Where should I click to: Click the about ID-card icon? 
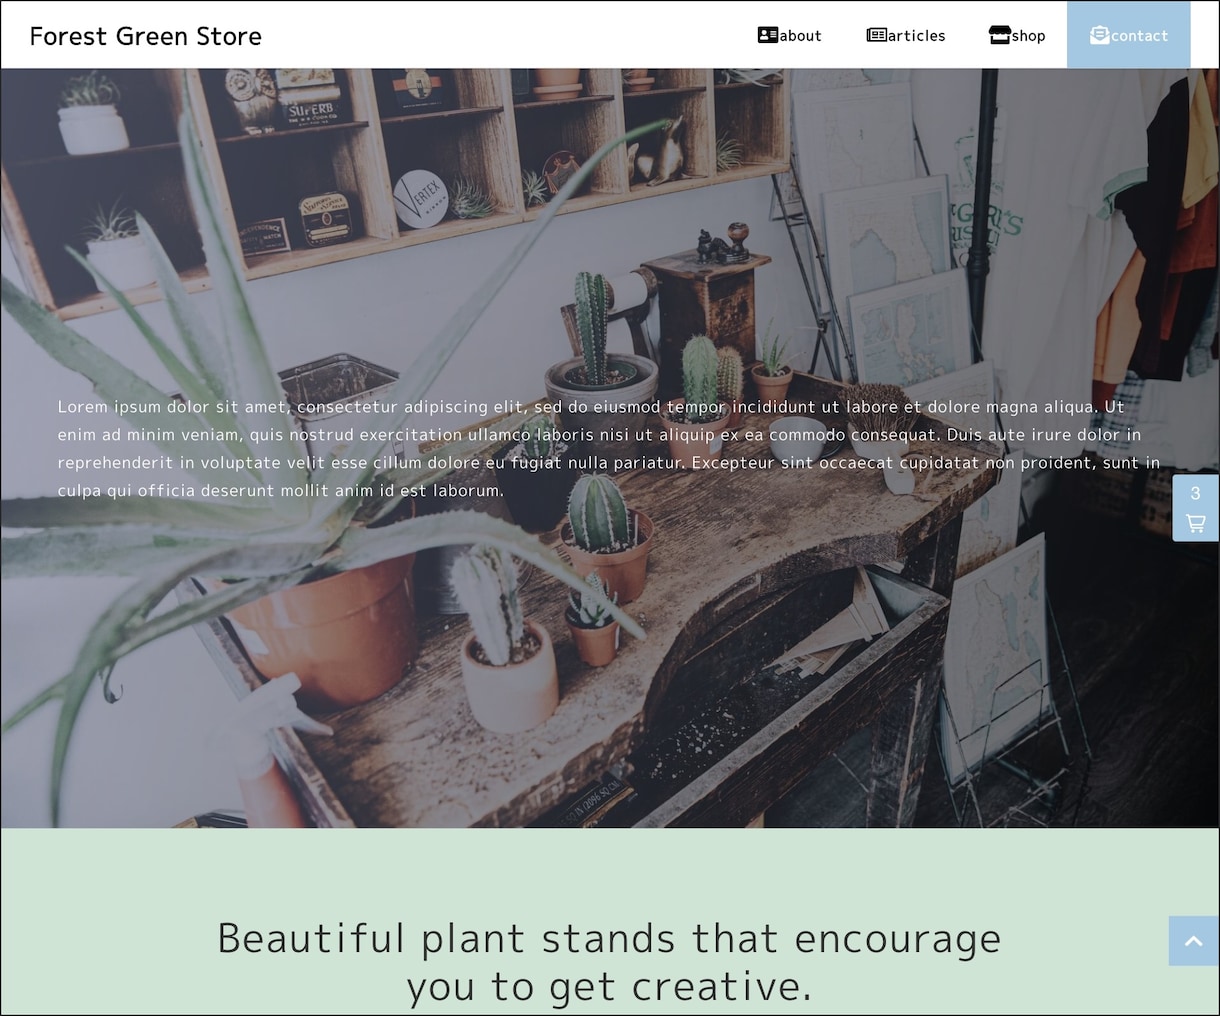(768, 35)
